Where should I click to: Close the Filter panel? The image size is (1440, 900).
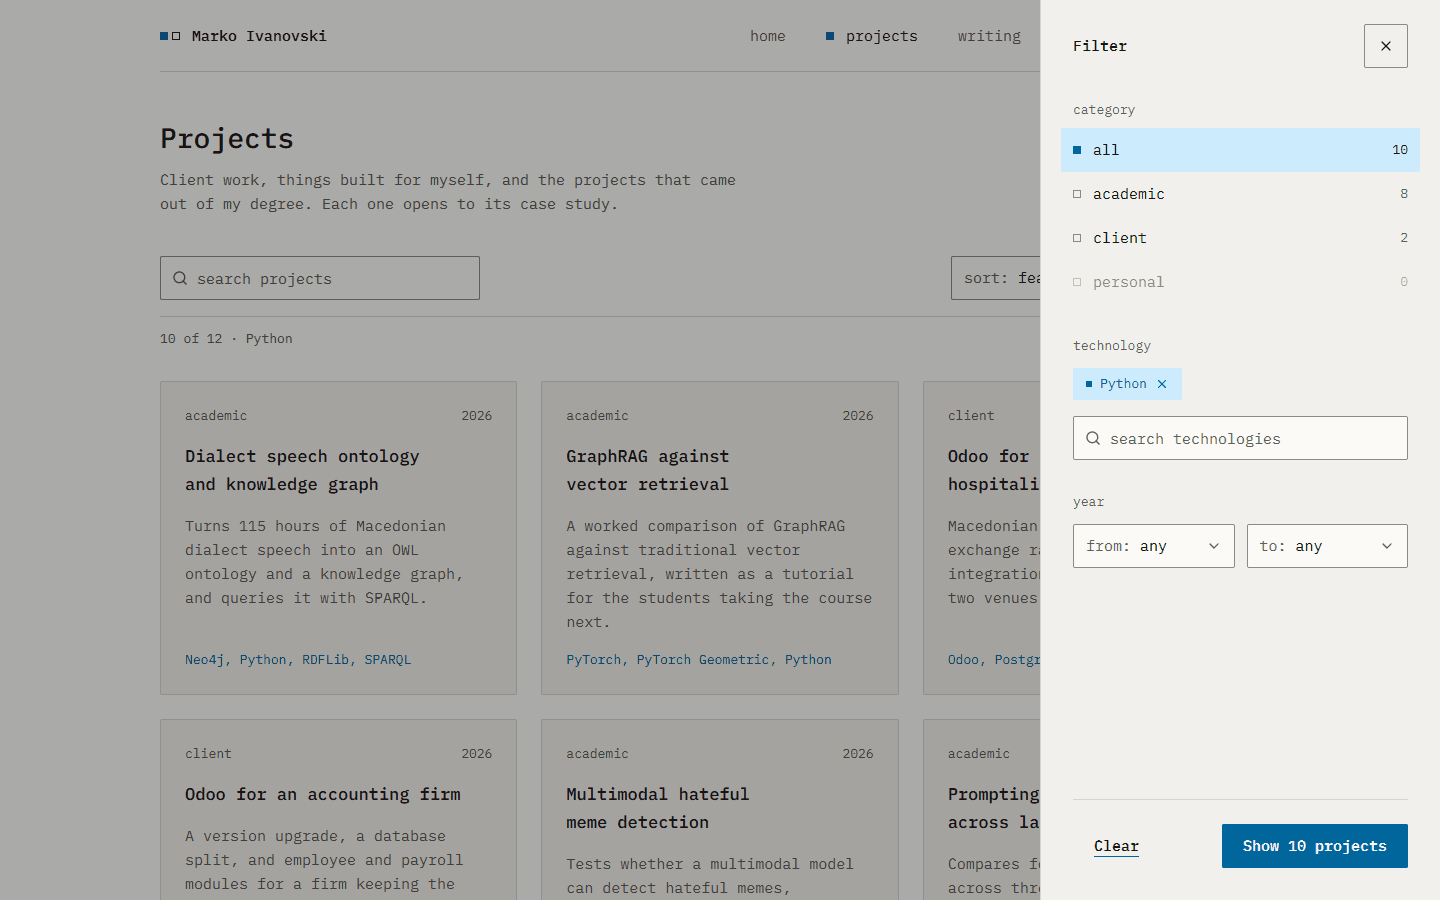[x=1385, y=46]
